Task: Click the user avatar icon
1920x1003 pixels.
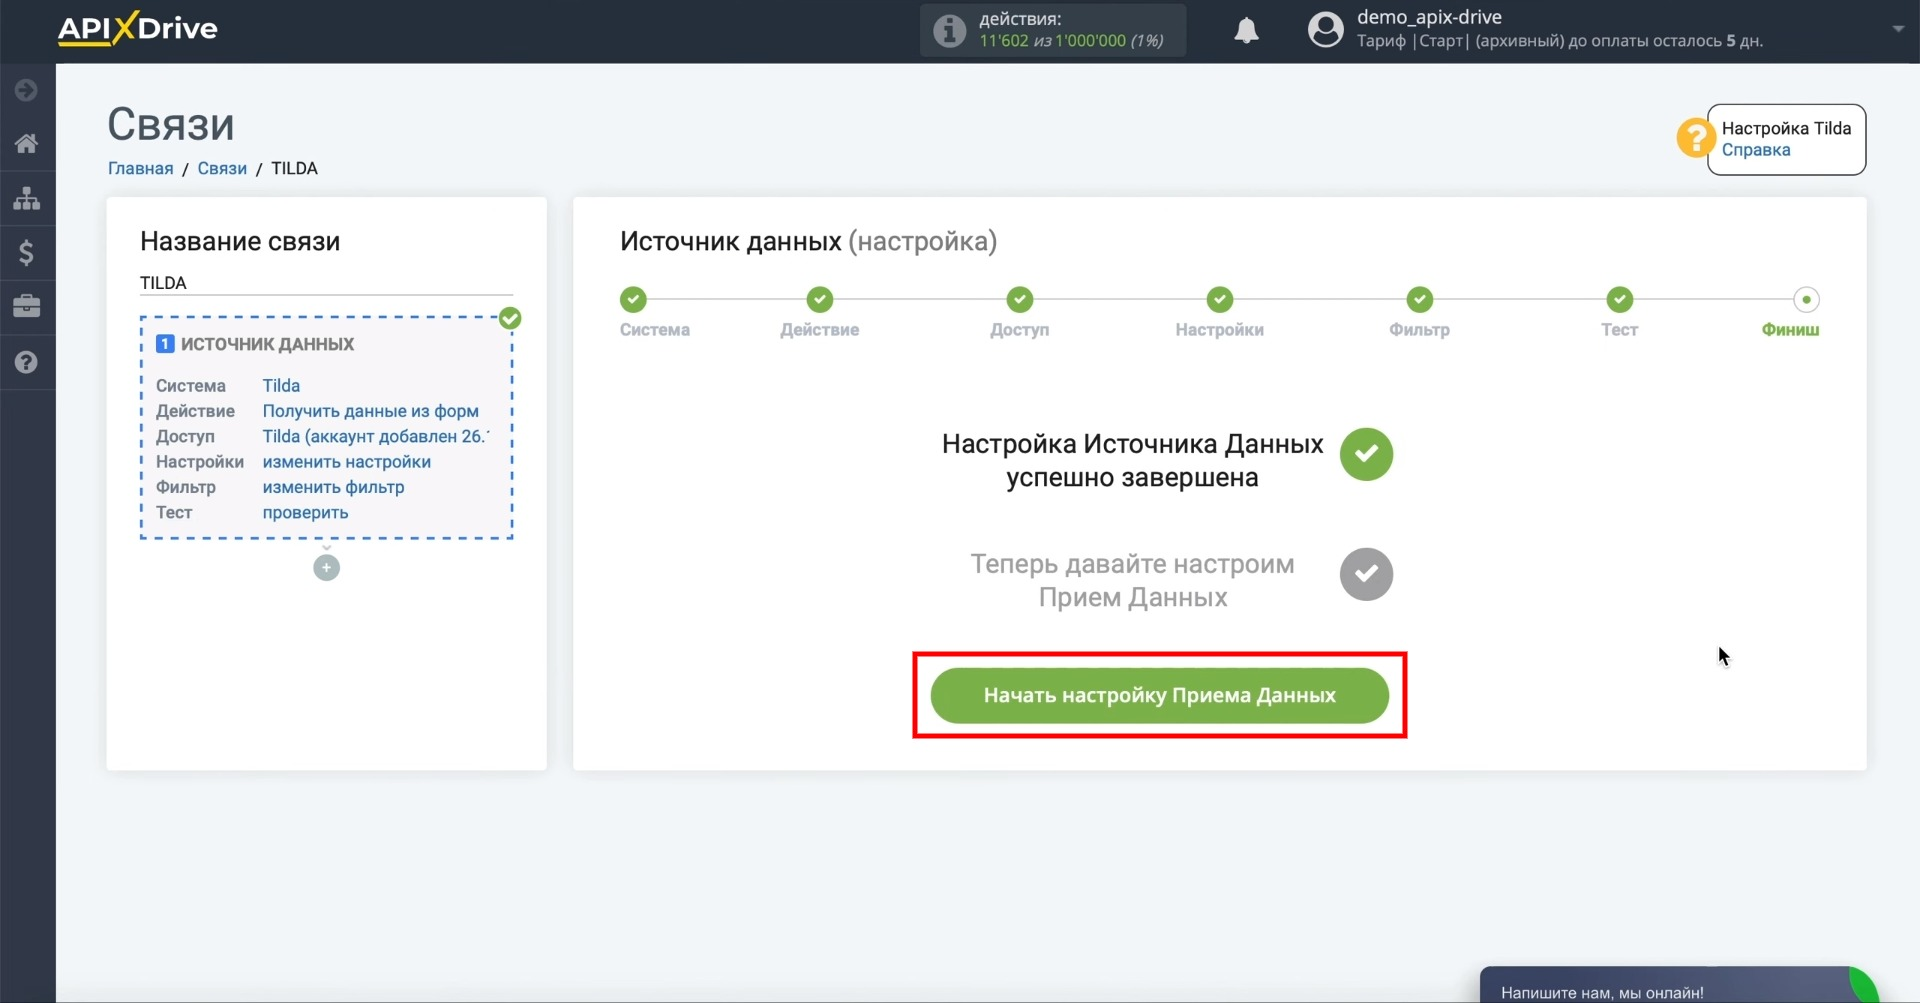Action: click(x=1326, y=30)
